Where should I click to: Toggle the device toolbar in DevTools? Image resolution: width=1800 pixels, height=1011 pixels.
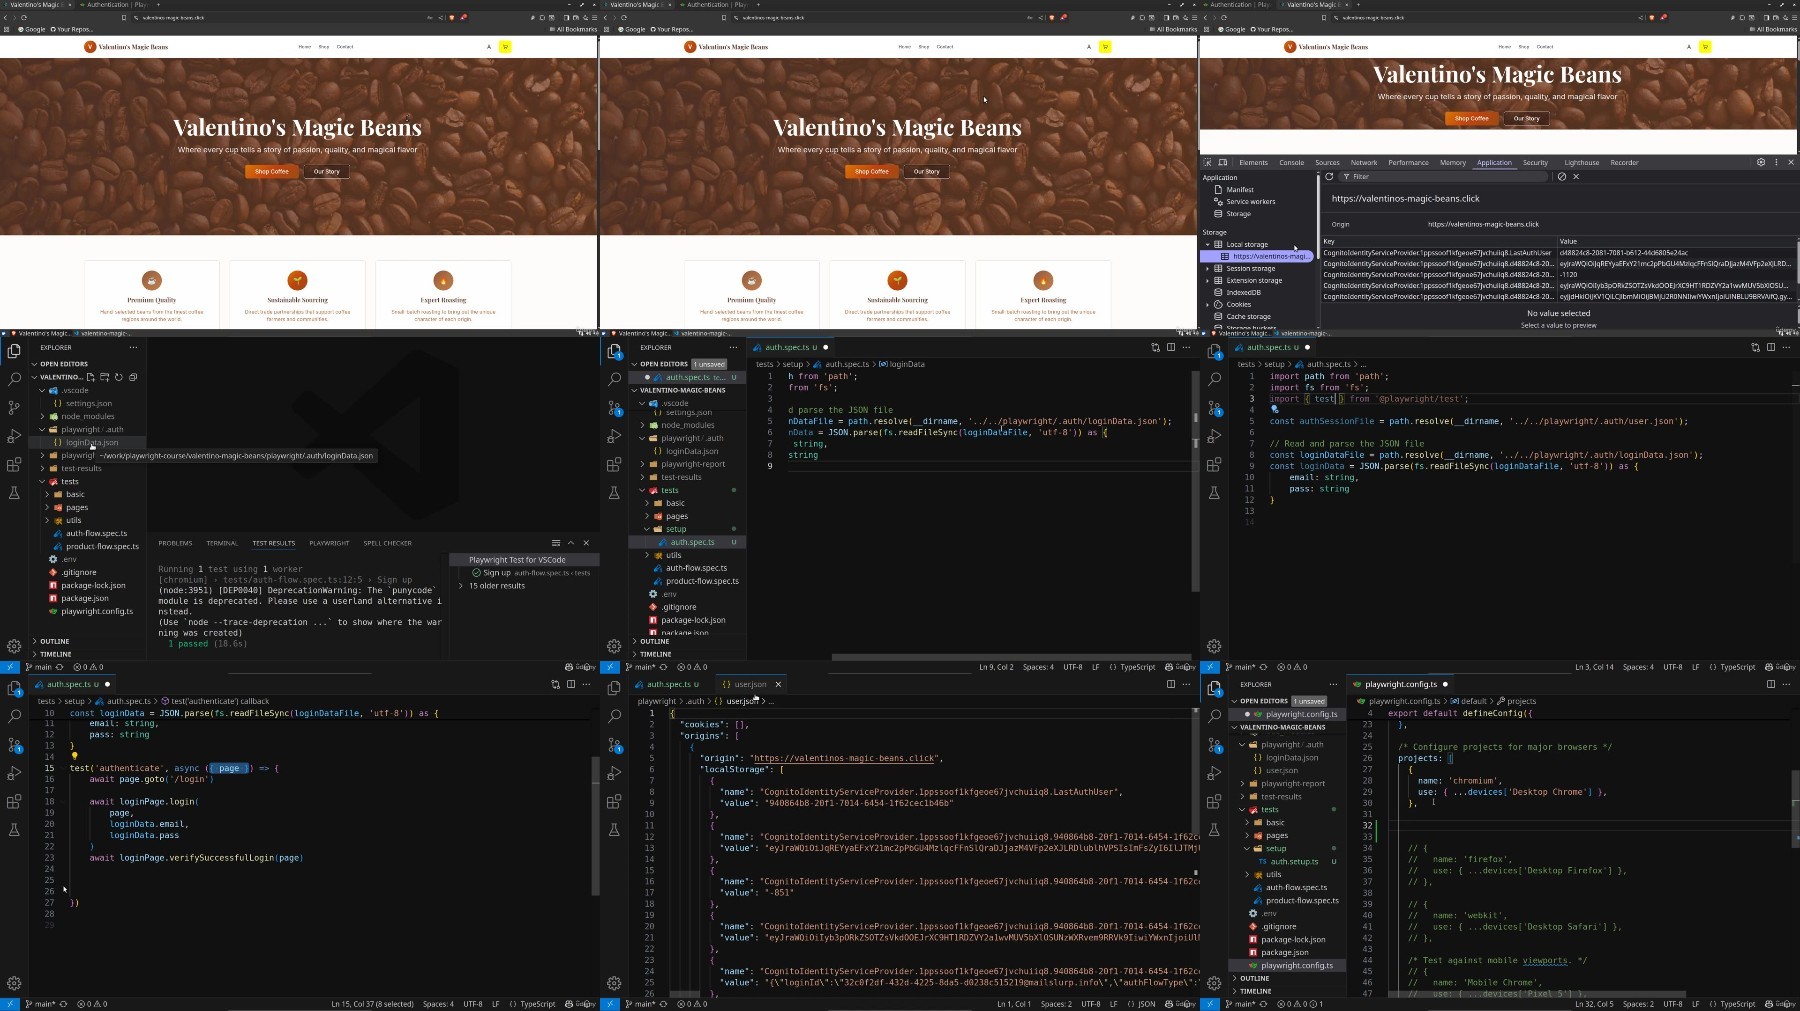[1222, 162]
